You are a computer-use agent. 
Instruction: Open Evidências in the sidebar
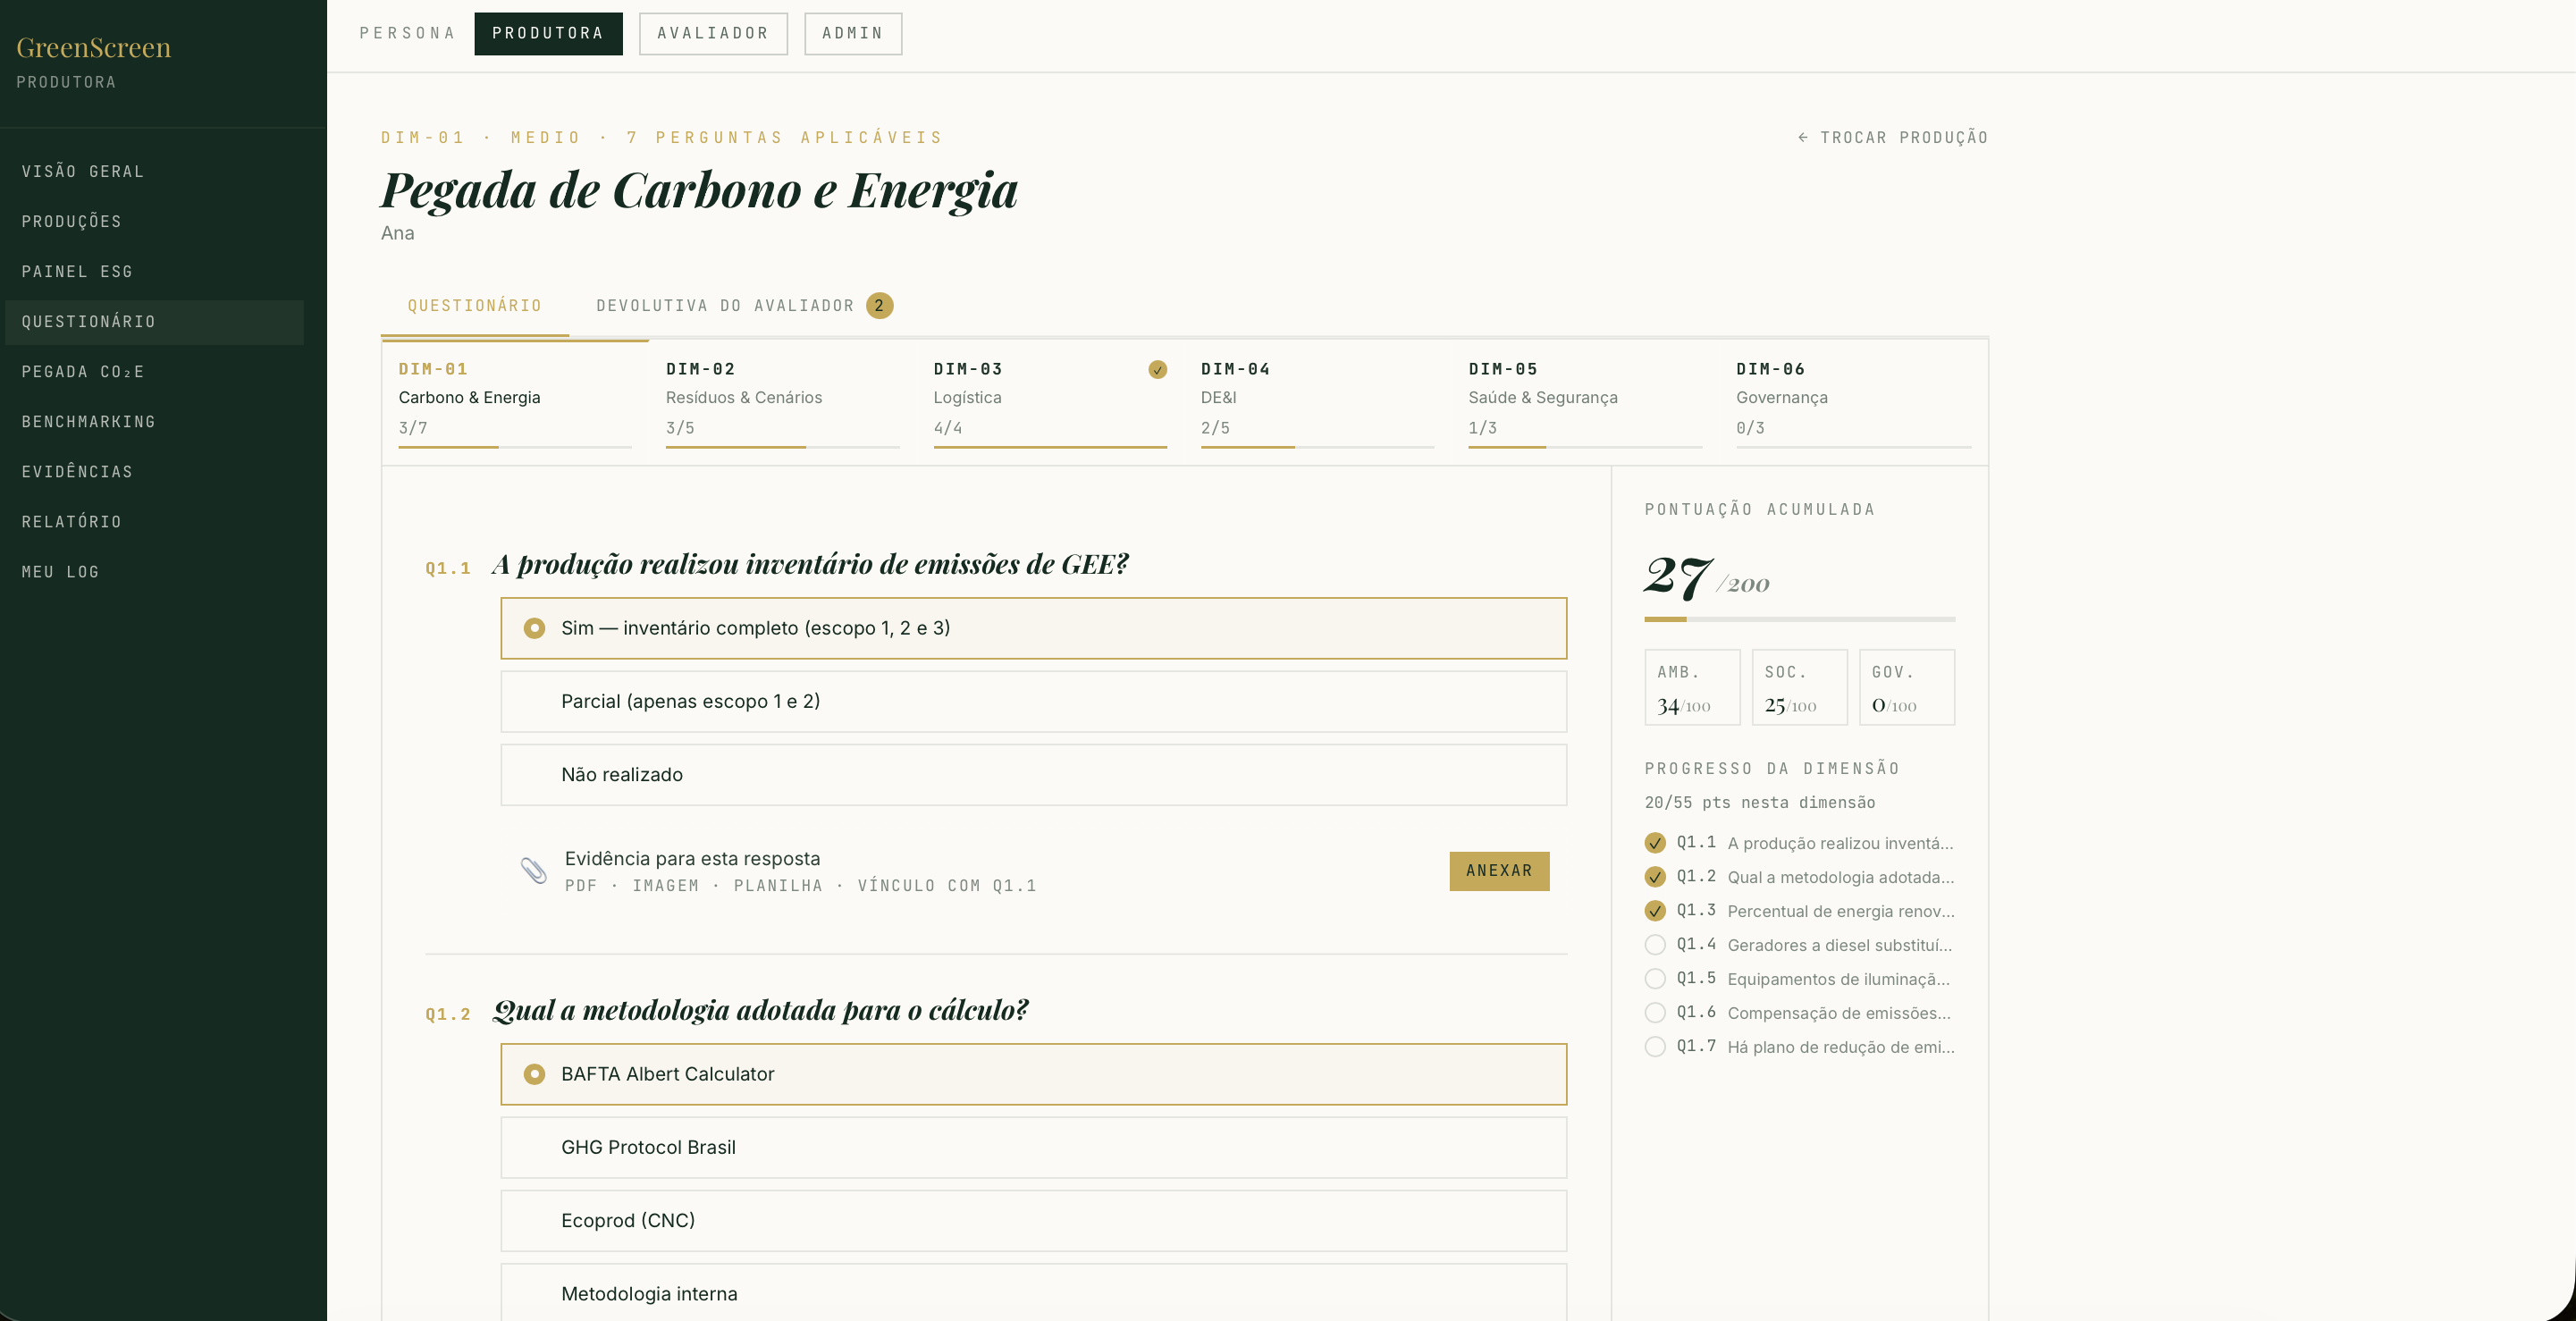155,472
